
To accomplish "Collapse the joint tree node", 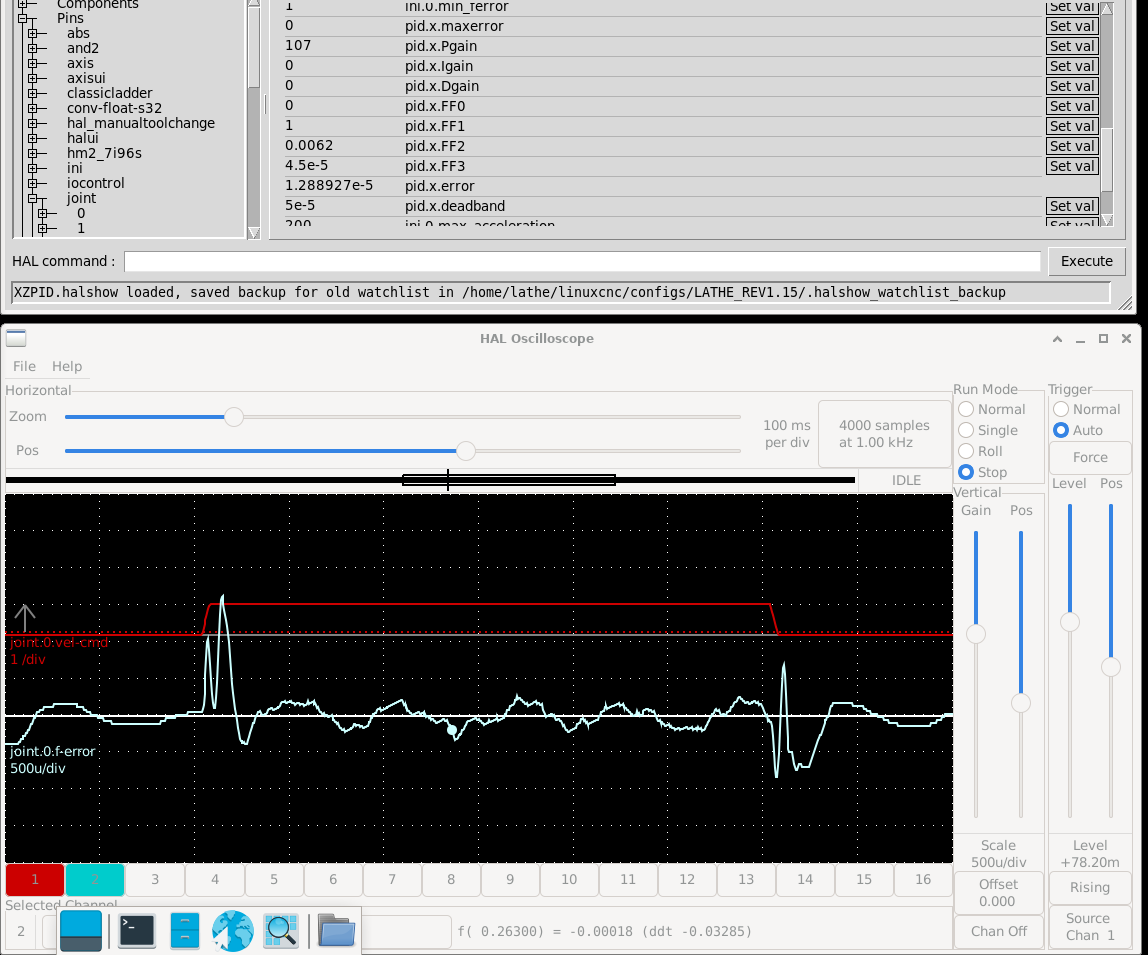I will tap(32, 198).
